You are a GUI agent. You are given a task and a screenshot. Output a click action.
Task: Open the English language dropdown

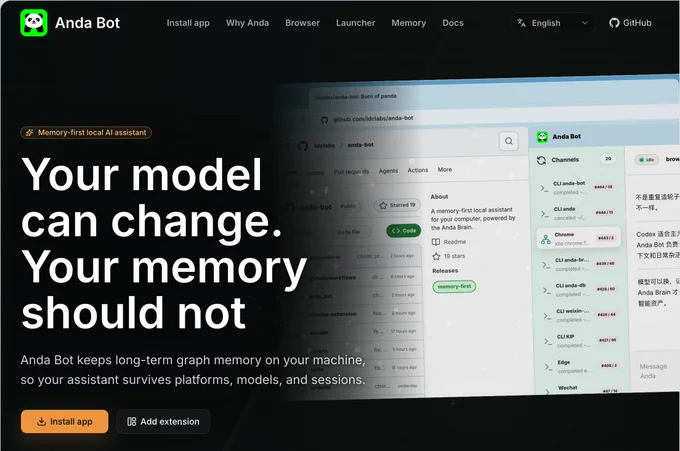click(x=552, y=23)
